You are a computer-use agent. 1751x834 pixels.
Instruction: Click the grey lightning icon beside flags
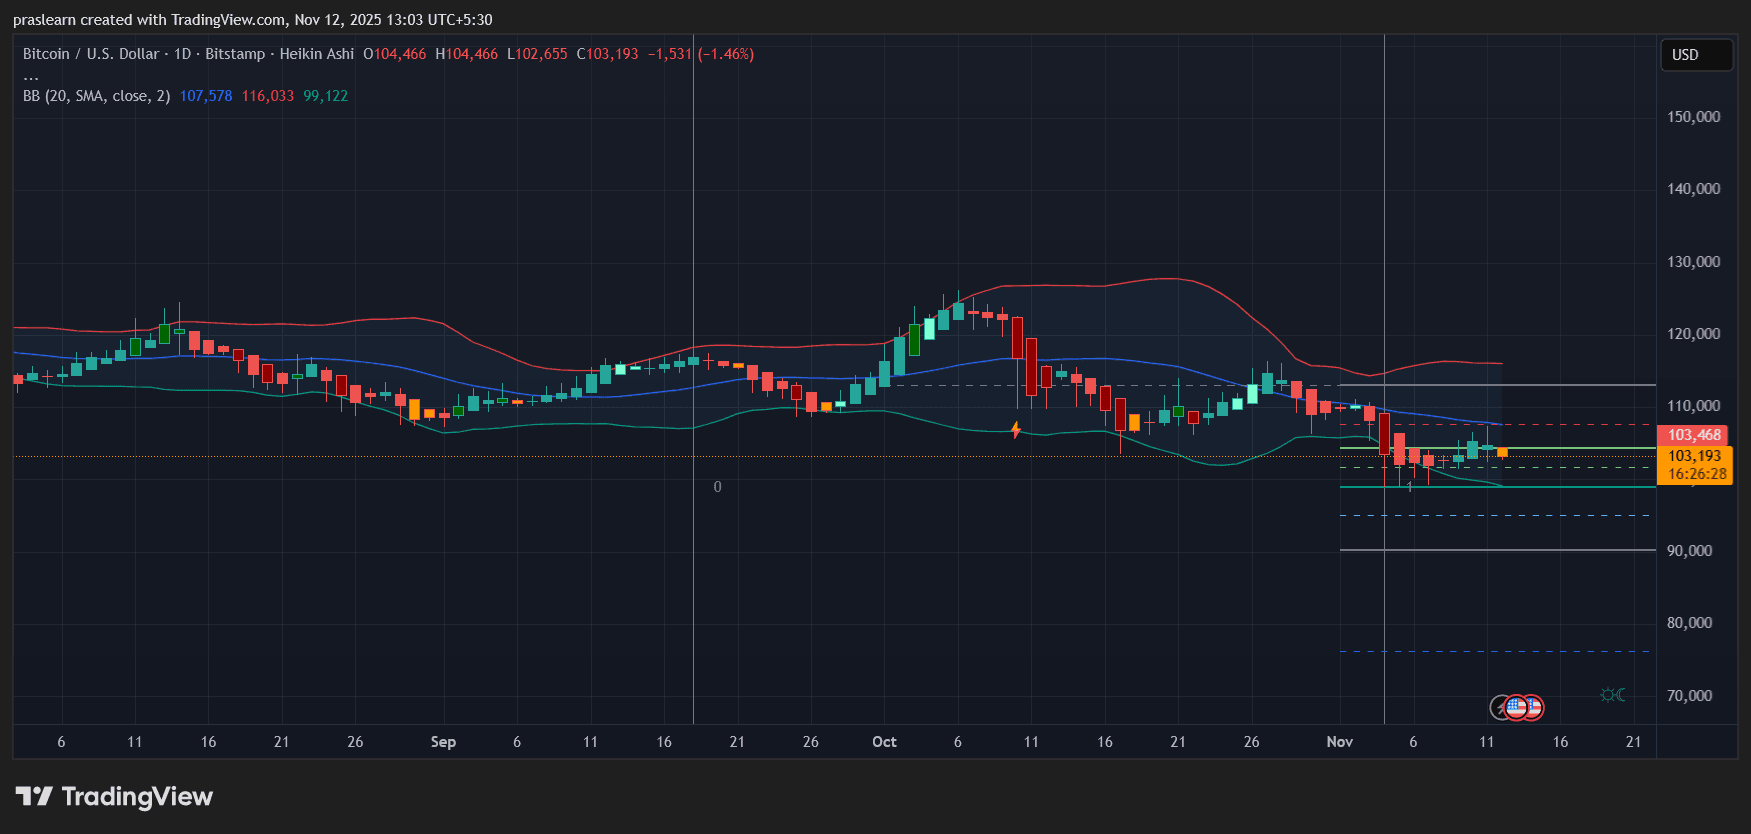[1499, 708]
